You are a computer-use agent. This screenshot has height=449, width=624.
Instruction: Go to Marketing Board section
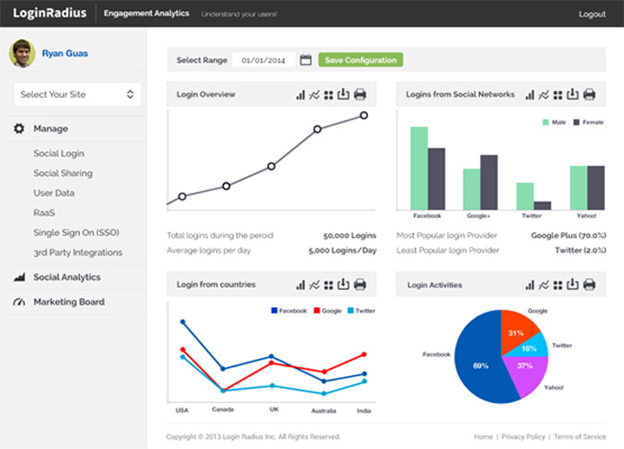(x=69, y=302)
